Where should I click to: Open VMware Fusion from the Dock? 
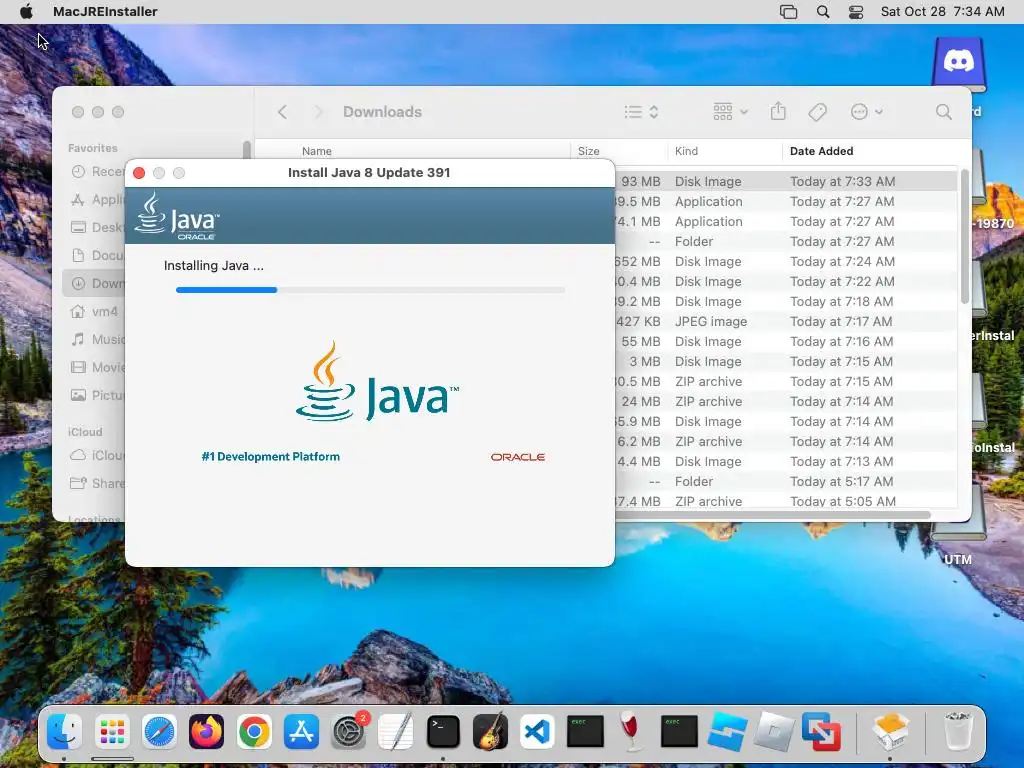[x=821, y=731]
